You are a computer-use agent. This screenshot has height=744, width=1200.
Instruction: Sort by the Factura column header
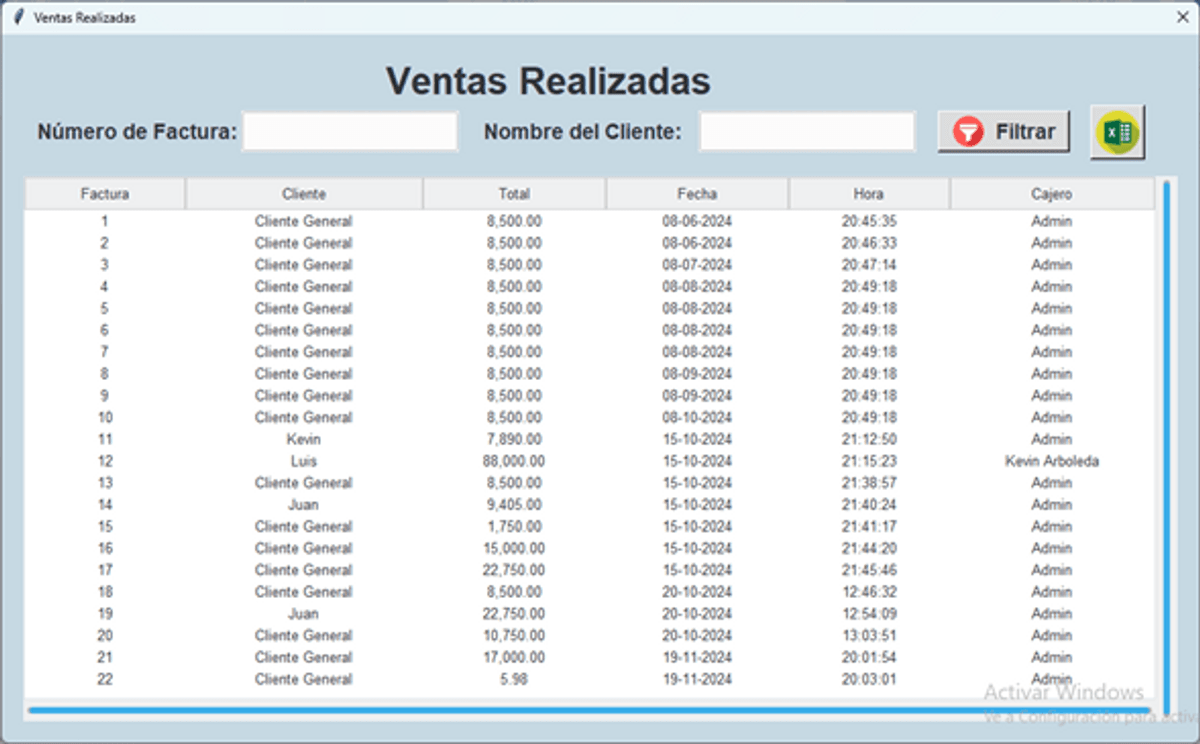pos(105,194)
